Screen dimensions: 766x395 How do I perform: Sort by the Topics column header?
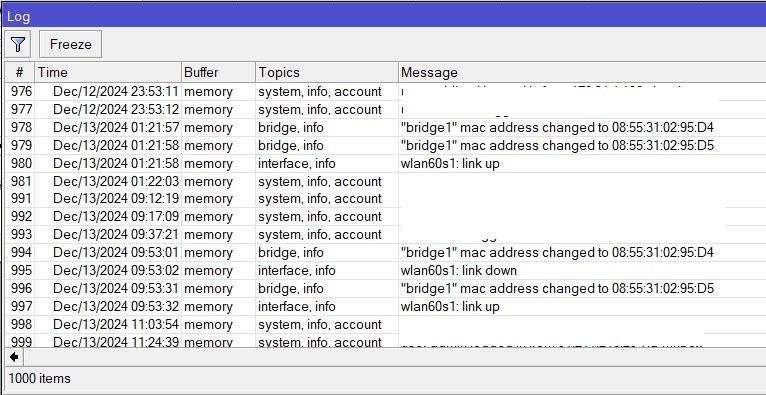[x=326, y=72]
